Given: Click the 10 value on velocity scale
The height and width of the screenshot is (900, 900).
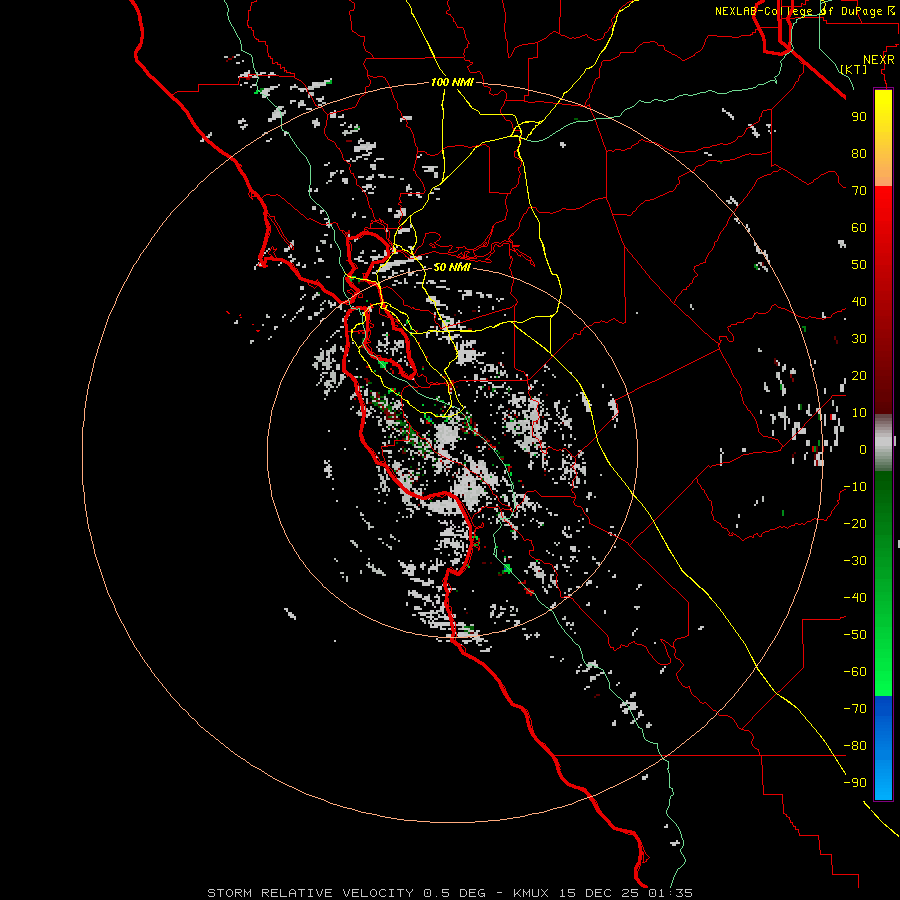Looking at the screenshot, I should (x=859, y=413).
